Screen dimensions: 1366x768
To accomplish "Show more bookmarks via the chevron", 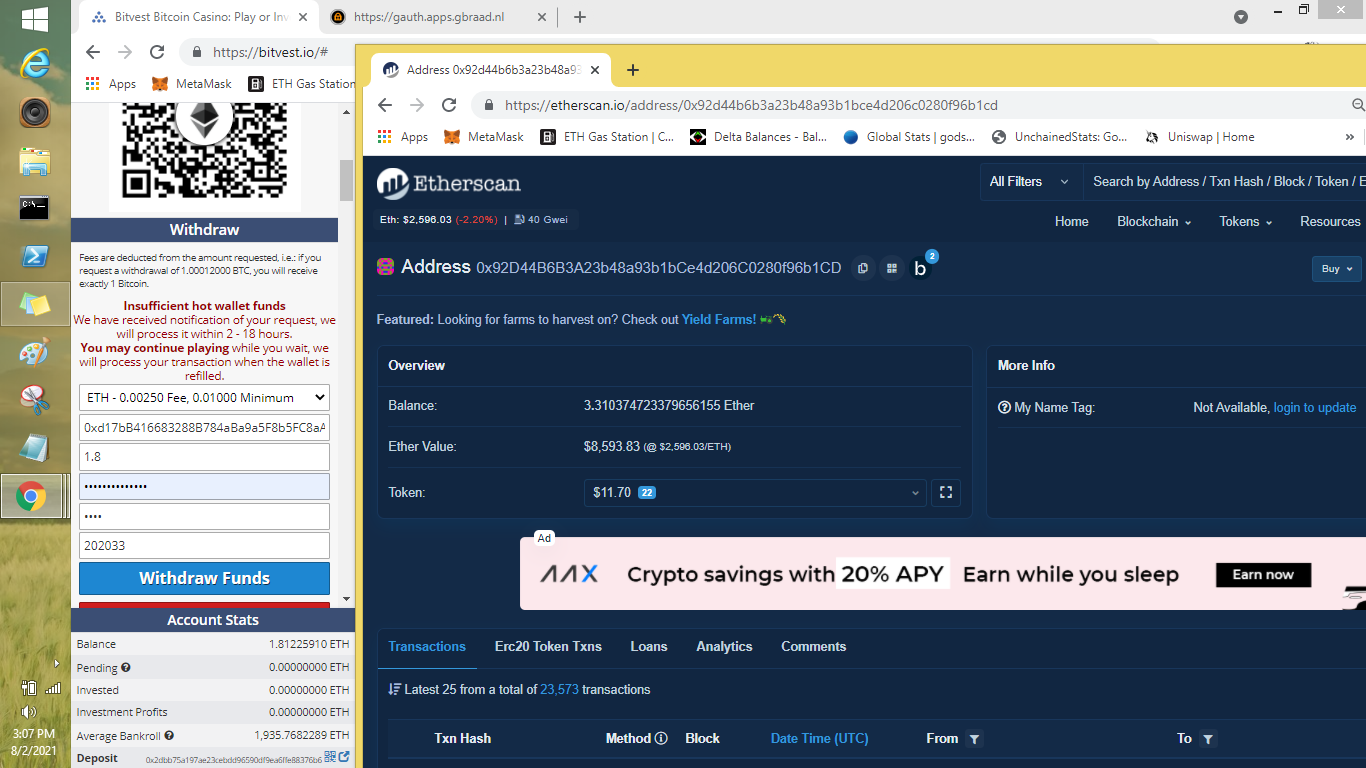I will (x=1349, y=137).
